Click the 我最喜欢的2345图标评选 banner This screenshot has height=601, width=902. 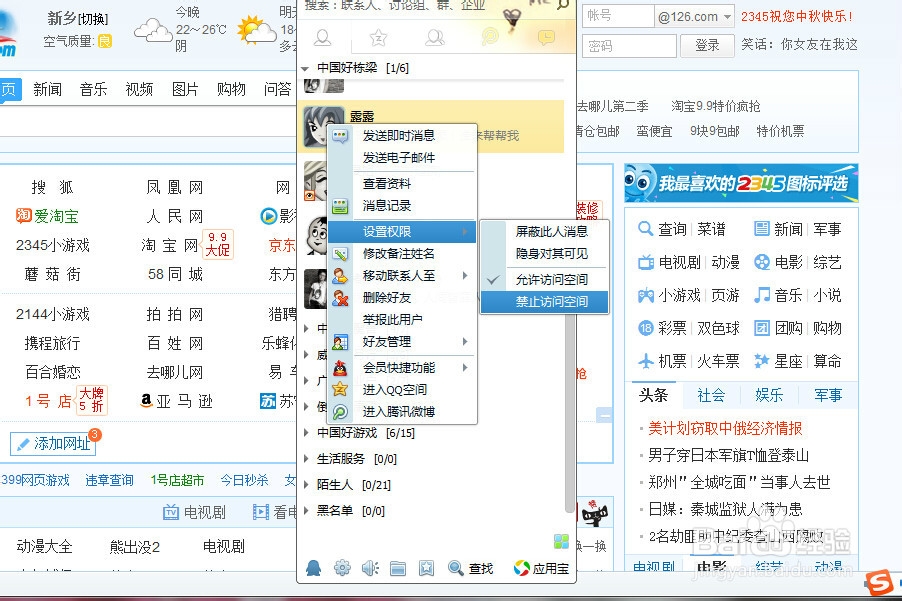click(741, 183)
